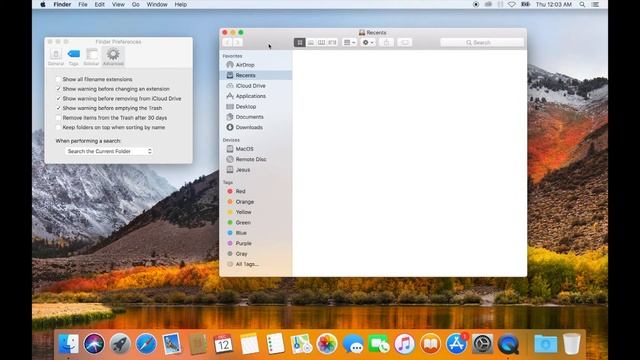Open the Help menu
This screenshot has height=360, width=640.
pyautogui.click(x=181, y=4)
